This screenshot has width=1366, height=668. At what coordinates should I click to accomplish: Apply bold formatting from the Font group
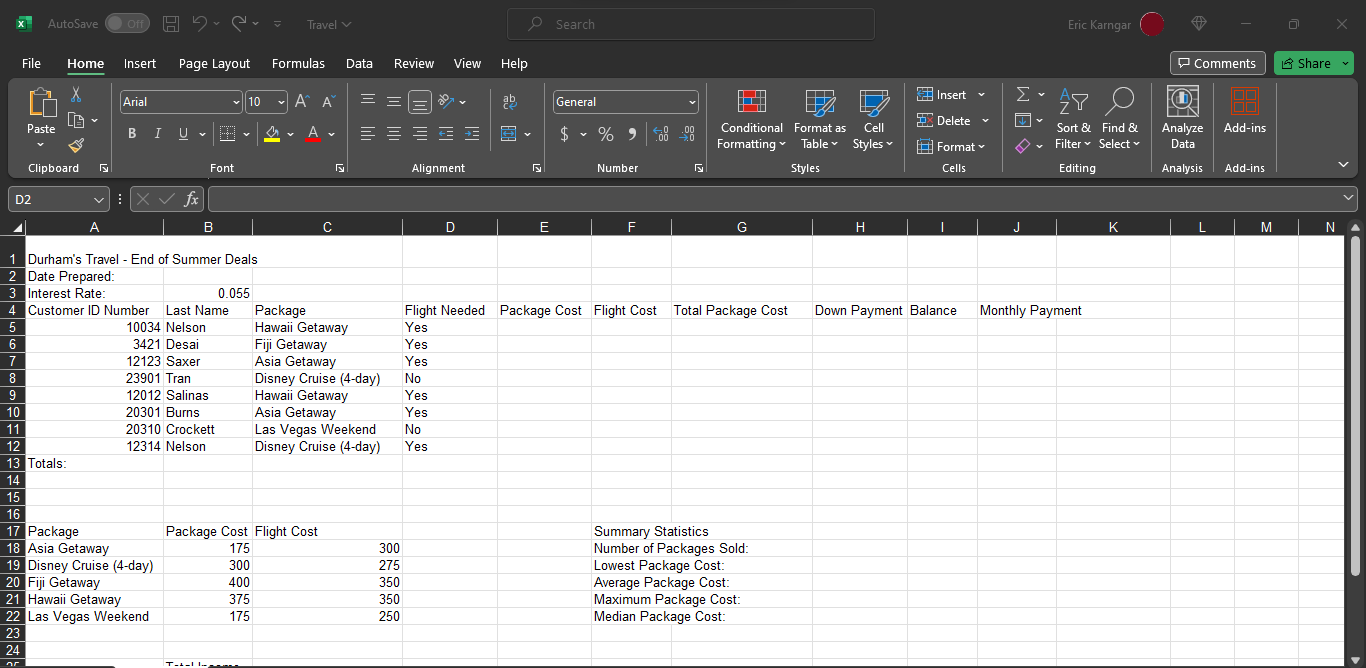[131, 133]
